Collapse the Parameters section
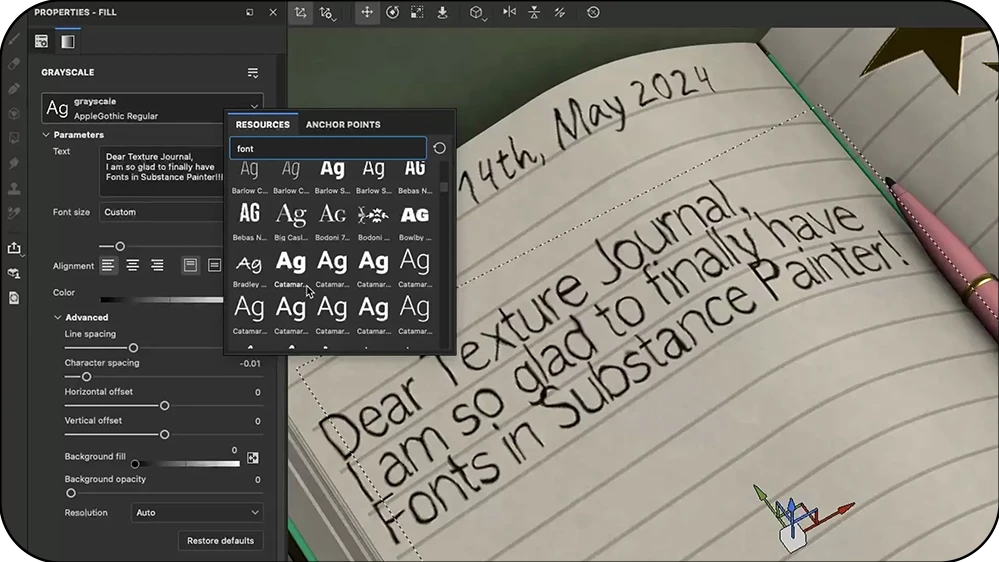 [46, 135]
